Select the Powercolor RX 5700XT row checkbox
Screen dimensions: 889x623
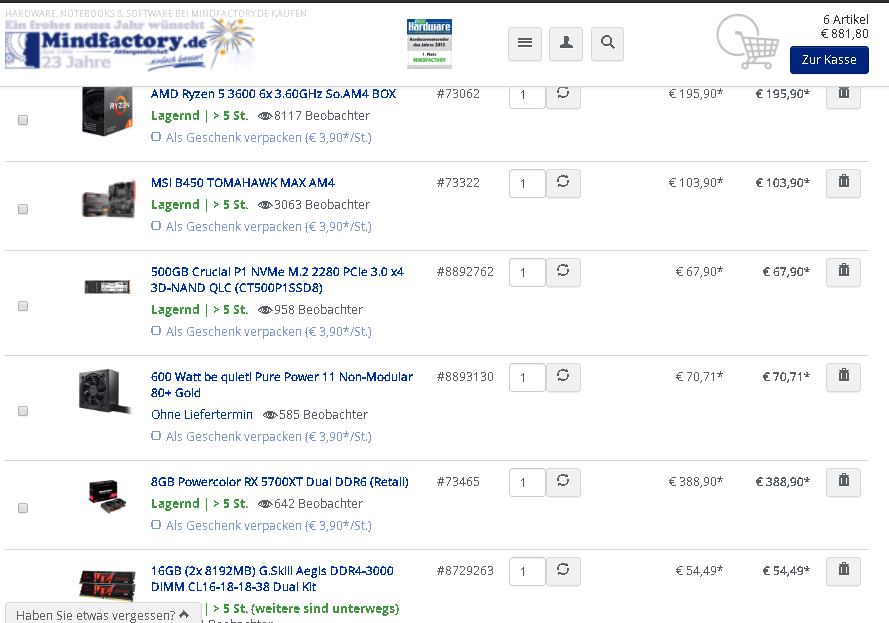pyautogui.click(x=23, y=508)
